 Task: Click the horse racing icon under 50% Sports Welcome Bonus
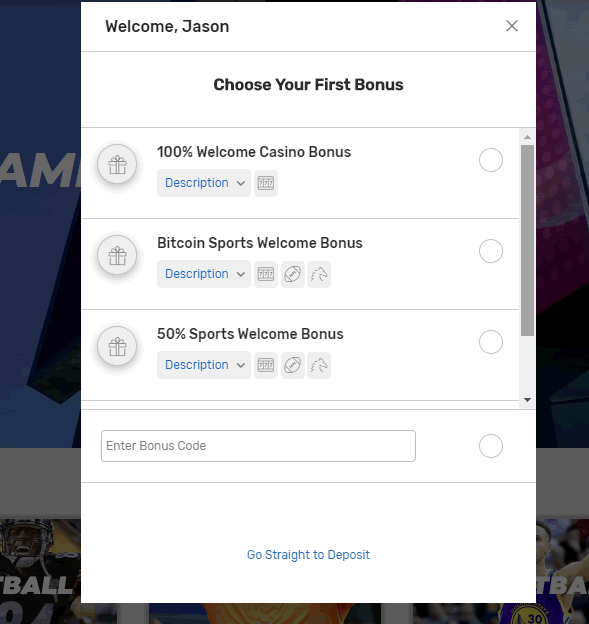click(319, 365)
